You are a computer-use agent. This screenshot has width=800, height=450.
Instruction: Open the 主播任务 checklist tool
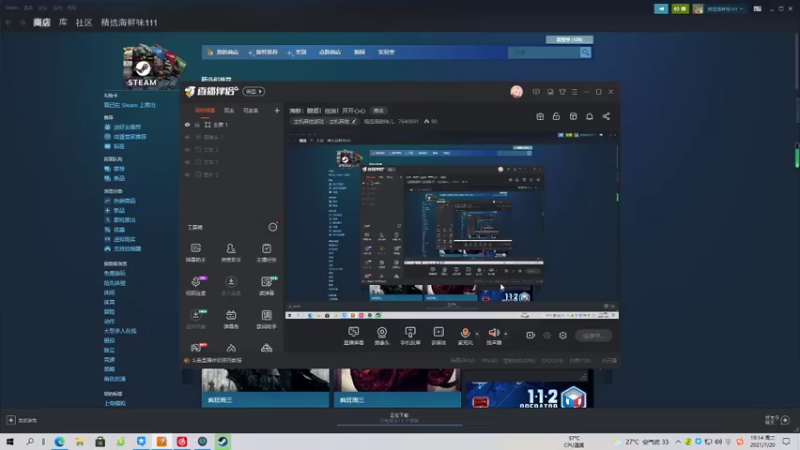click(x=266, y=253)
